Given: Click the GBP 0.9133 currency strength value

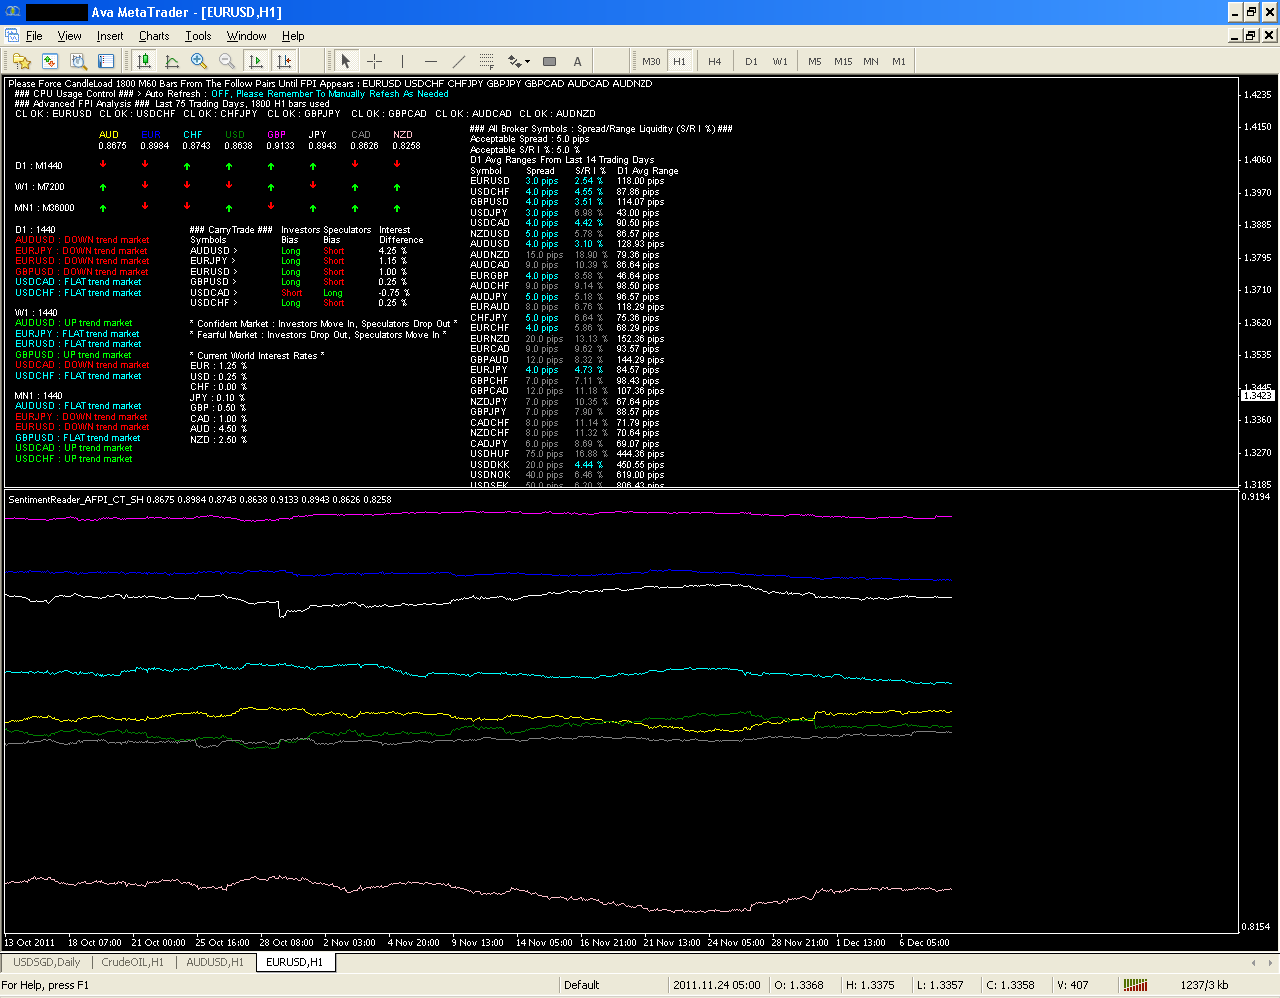Looking at the screenshot, I should (280, 146).
